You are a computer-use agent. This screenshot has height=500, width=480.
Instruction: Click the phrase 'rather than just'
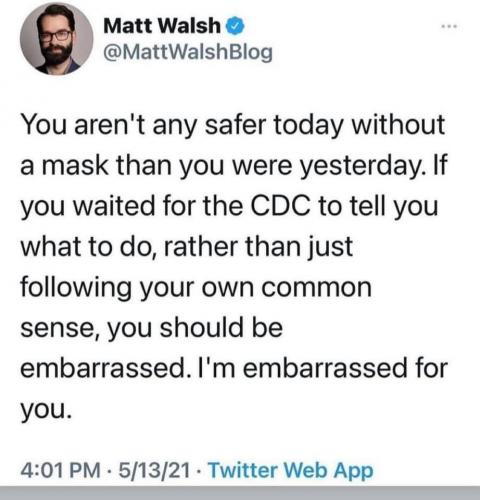pos(258,247)
